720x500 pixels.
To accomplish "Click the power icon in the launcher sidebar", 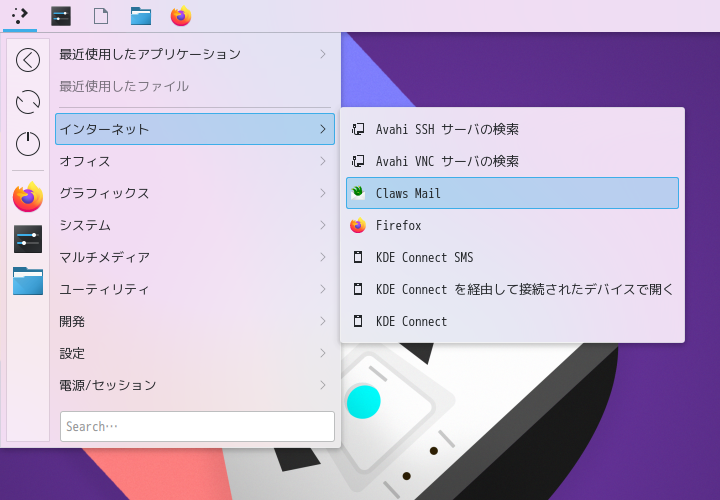I will [x=28, y=144].
